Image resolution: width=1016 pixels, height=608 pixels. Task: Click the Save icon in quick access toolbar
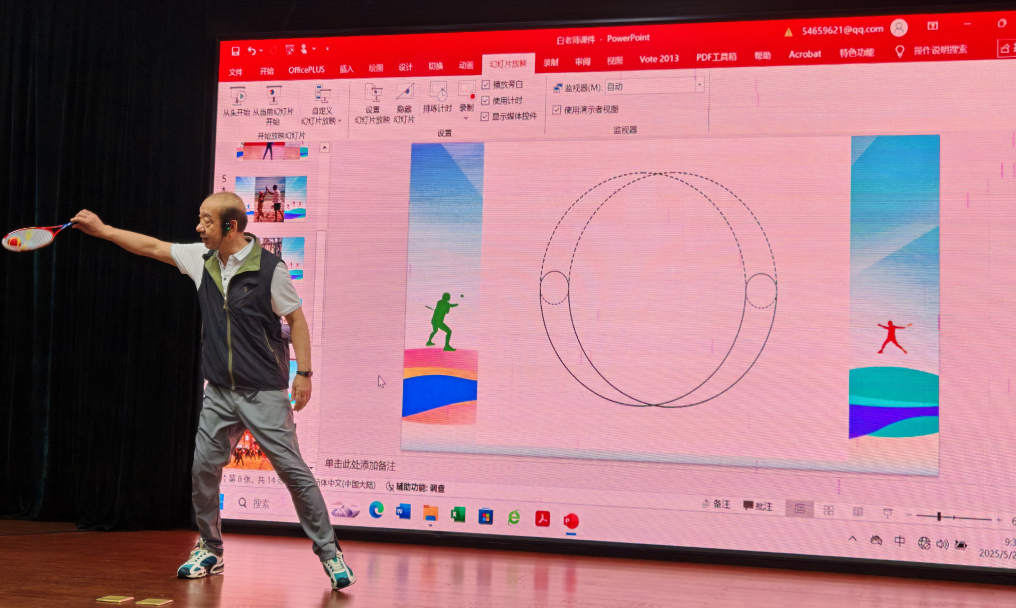pos(235,50)
